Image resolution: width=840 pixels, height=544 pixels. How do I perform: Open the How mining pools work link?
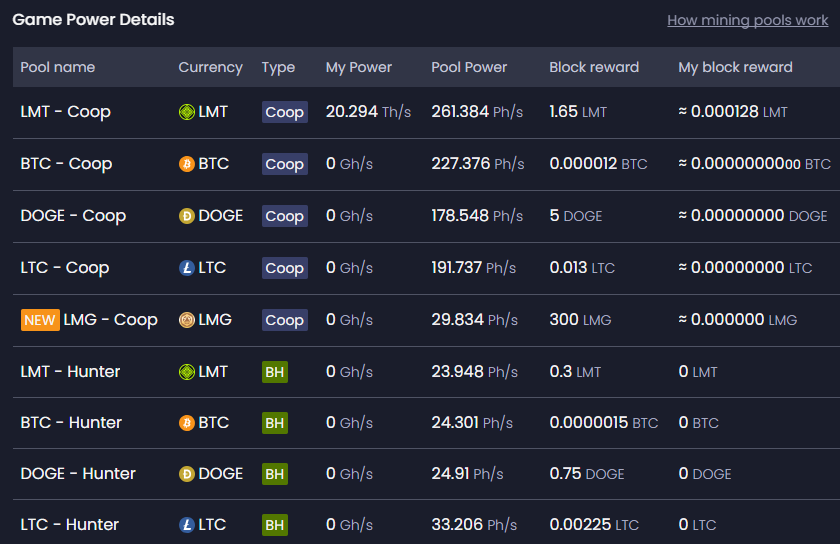pos(747,20)
